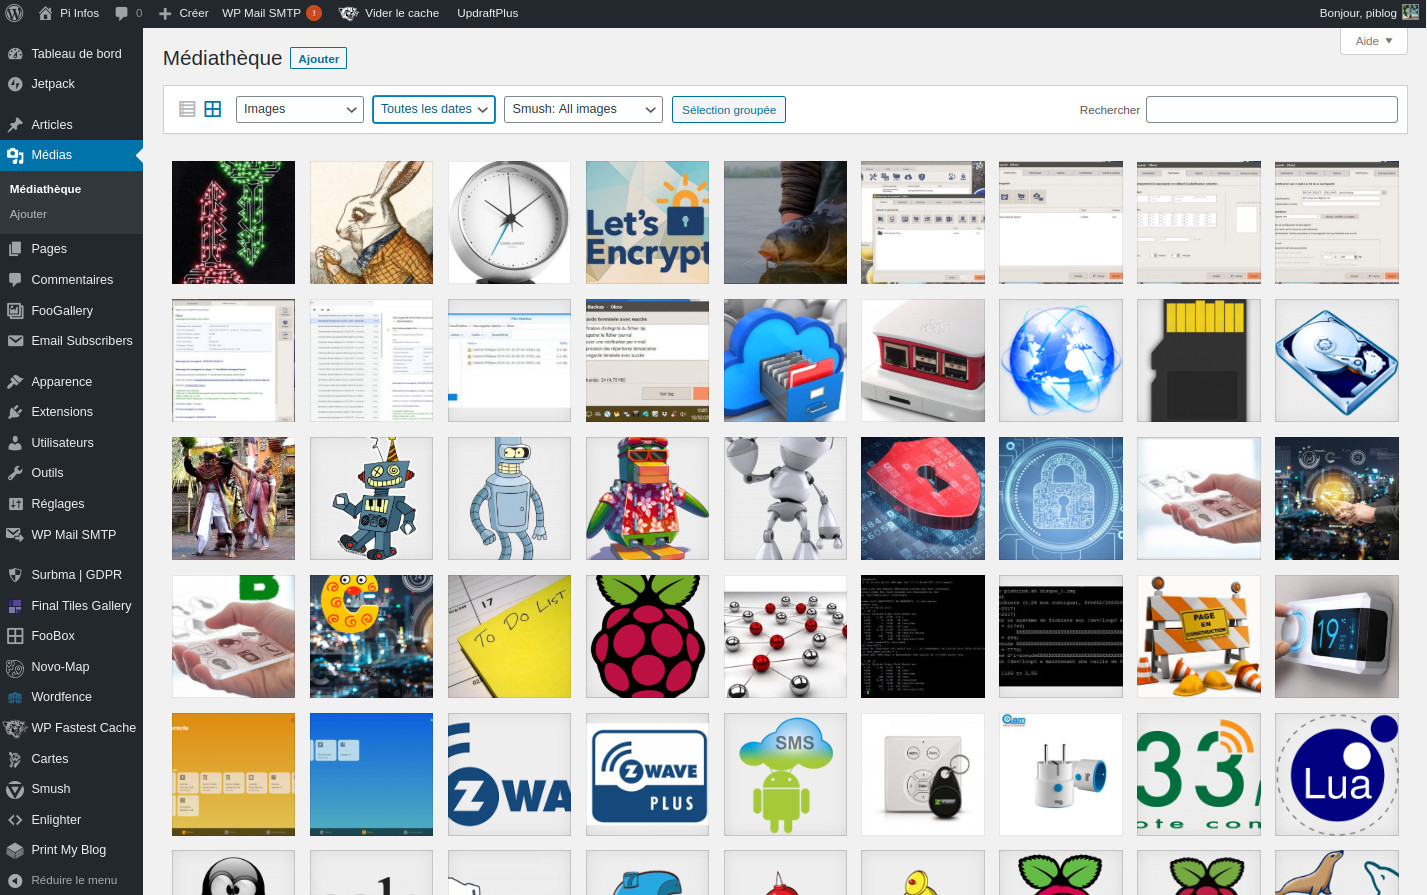Viewport: 1427px width, 895px height.
Task: Click the Jetpack sidebar icon
Action: click(15, 84)
